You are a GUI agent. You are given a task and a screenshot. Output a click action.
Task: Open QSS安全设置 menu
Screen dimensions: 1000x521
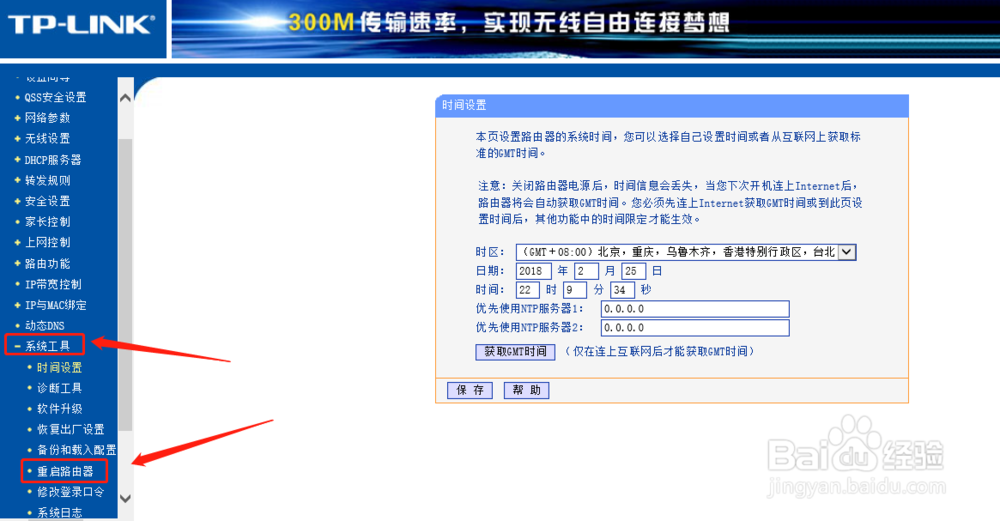coord(55,97)
